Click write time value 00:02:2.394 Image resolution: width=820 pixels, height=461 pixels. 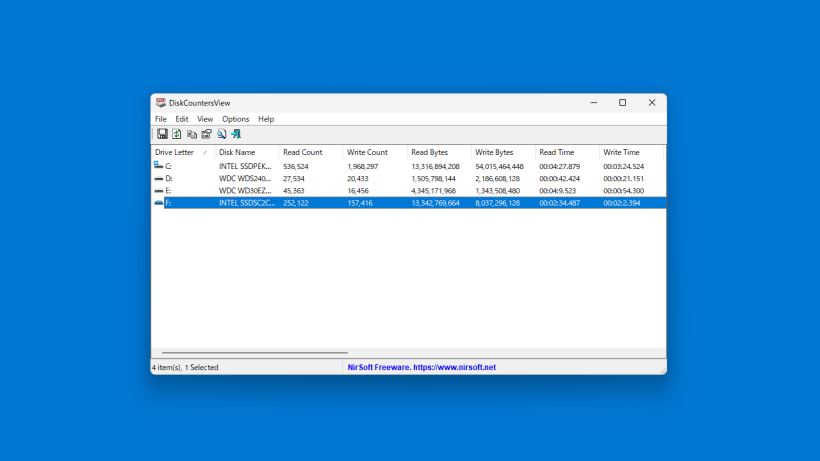(622, 203)
